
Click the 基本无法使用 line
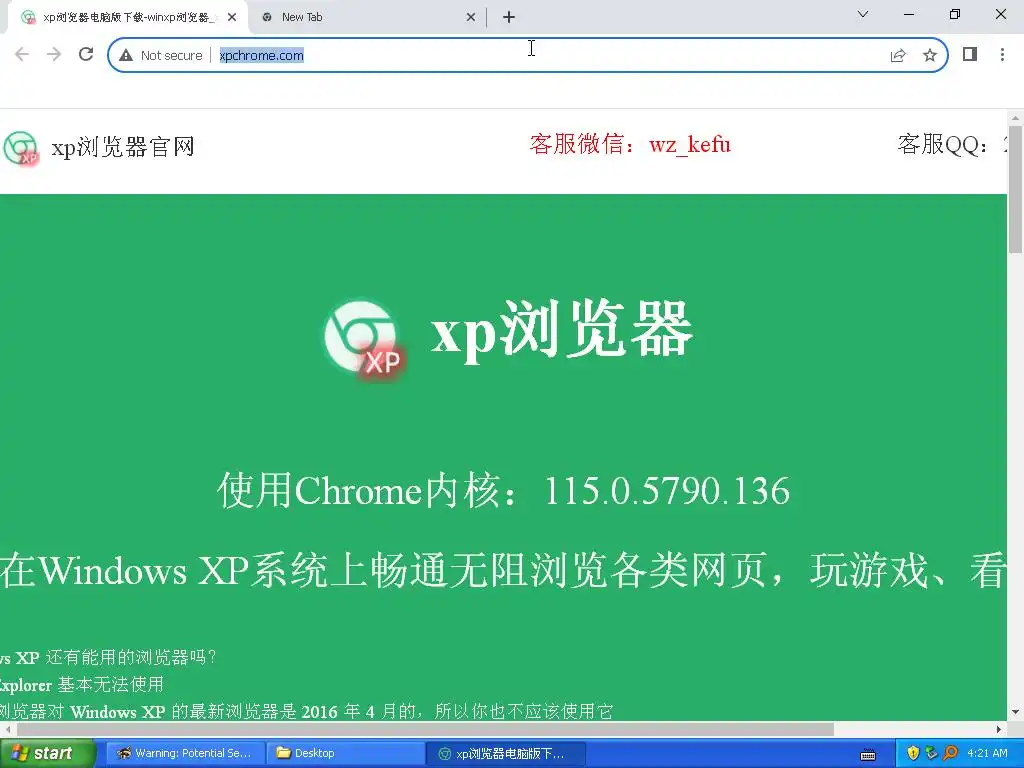pos(82,684)
